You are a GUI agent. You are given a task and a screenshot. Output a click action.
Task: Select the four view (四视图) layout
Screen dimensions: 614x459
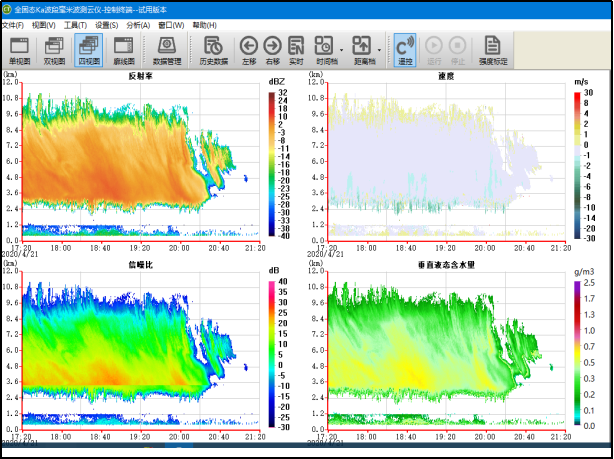(x=89, y=51)
